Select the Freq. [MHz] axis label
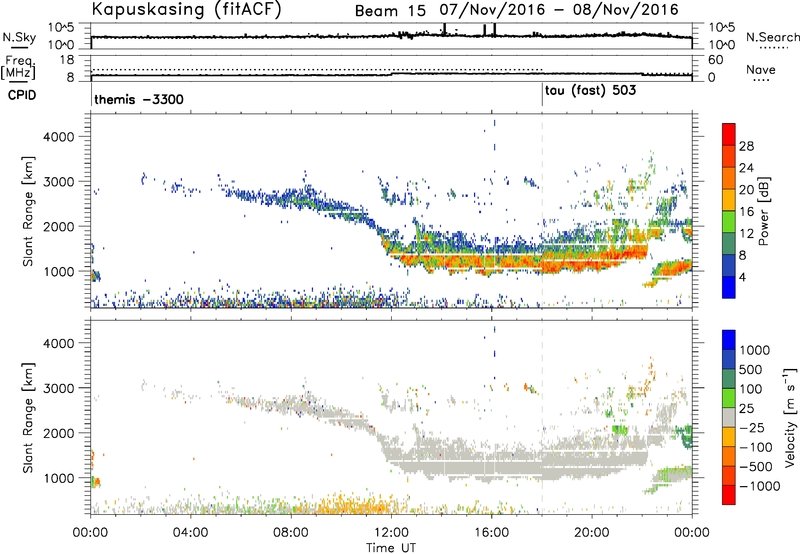 point(19,67)
